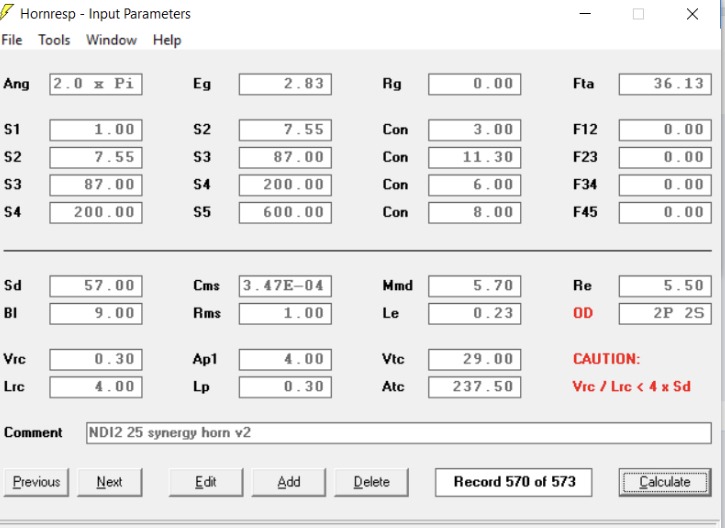Select the Ang field showing 2.0 x Pi
This screenshot has height=528, width=725.
coord(96,84)
